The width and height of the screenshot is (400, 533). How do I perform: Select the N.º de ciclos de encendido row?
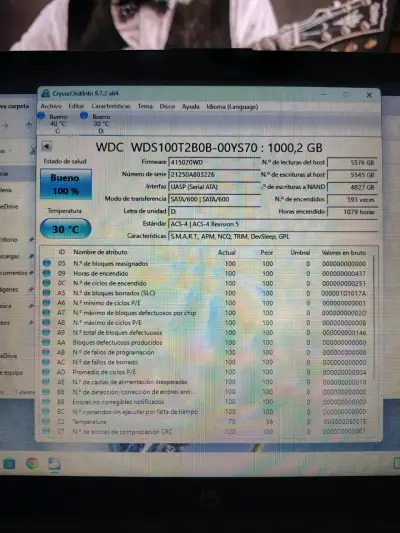(x=205, y=283)
